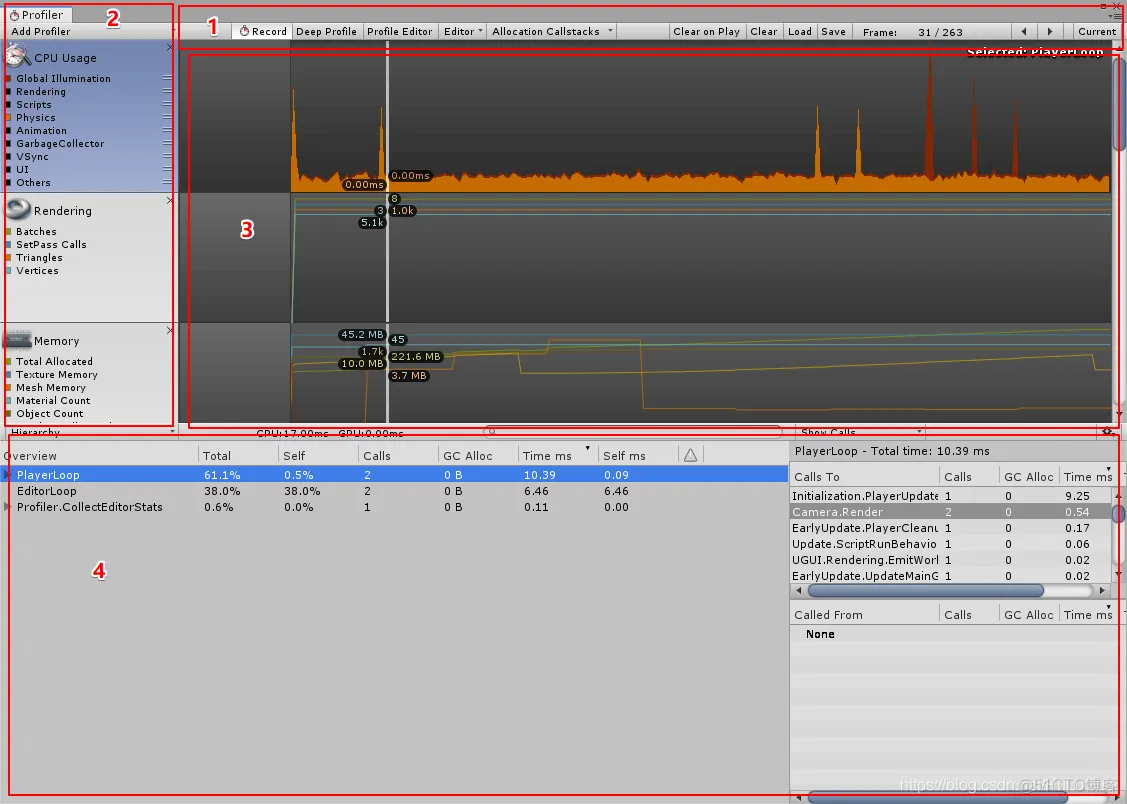Click the Current frame button
This screenshot has width=1127, height=804.
(x=1097, y=32)
